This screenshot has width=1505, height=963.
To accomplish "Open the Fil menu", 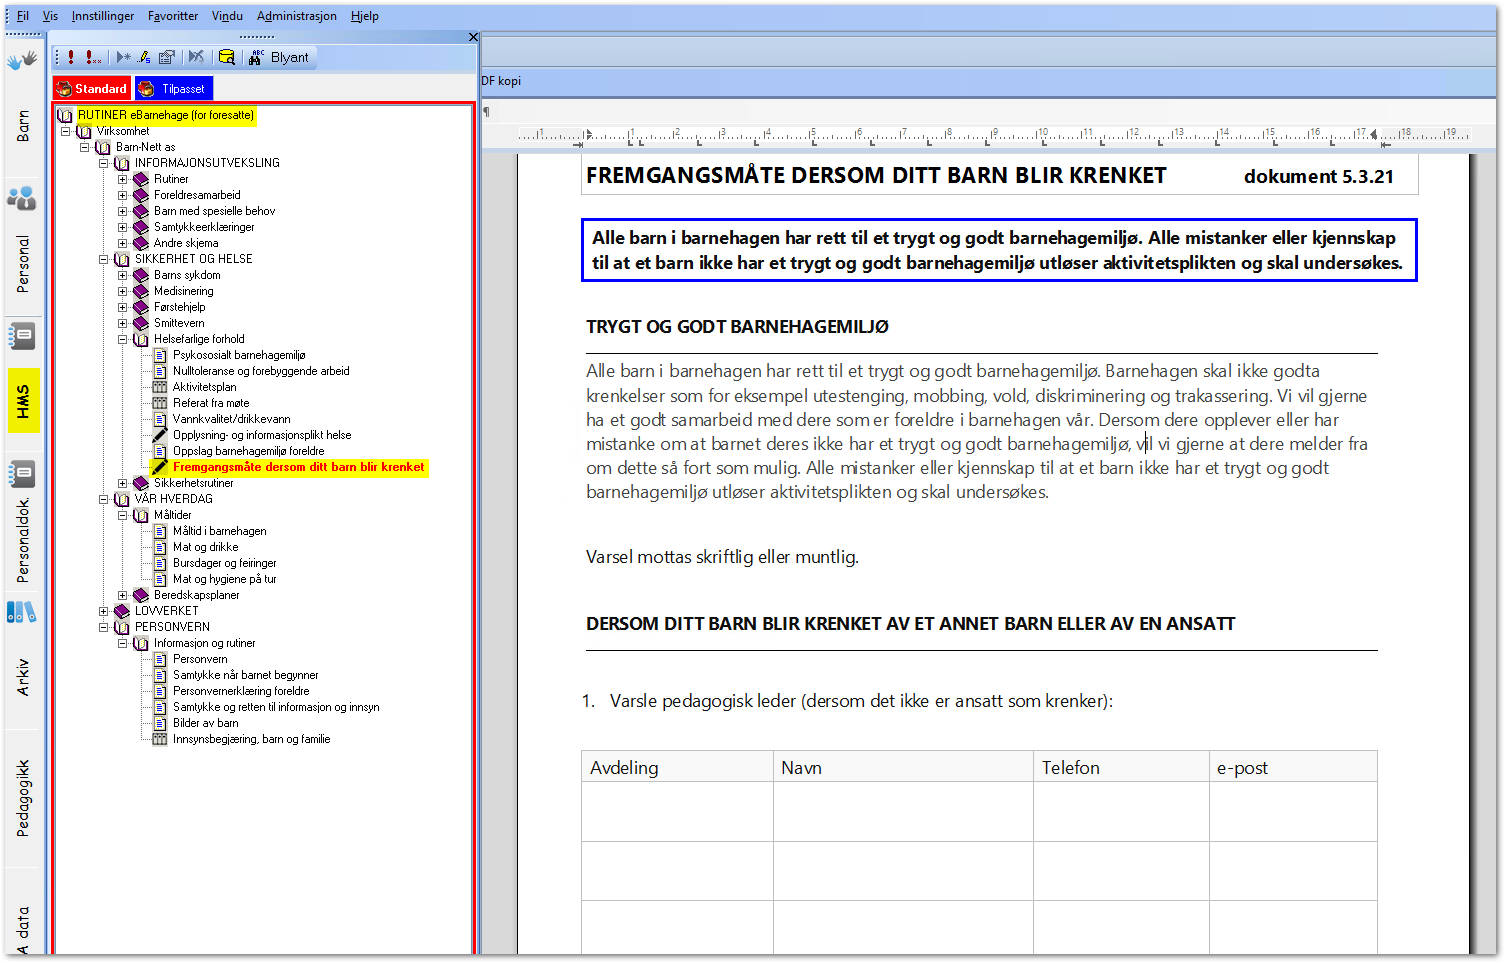I will click(x=23, y=16).
